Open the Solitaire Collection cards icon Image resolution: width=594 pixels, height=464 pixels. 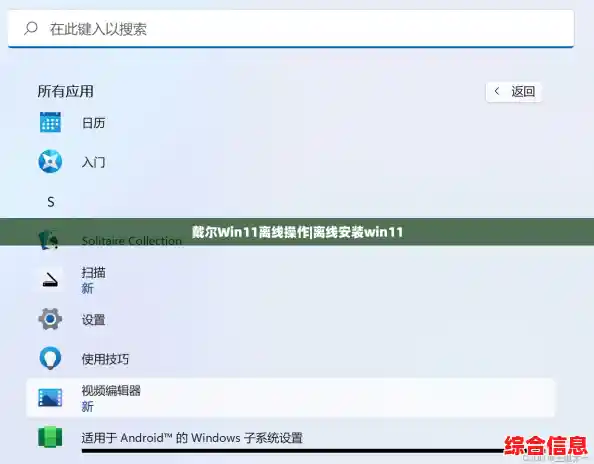coord(49,240)
